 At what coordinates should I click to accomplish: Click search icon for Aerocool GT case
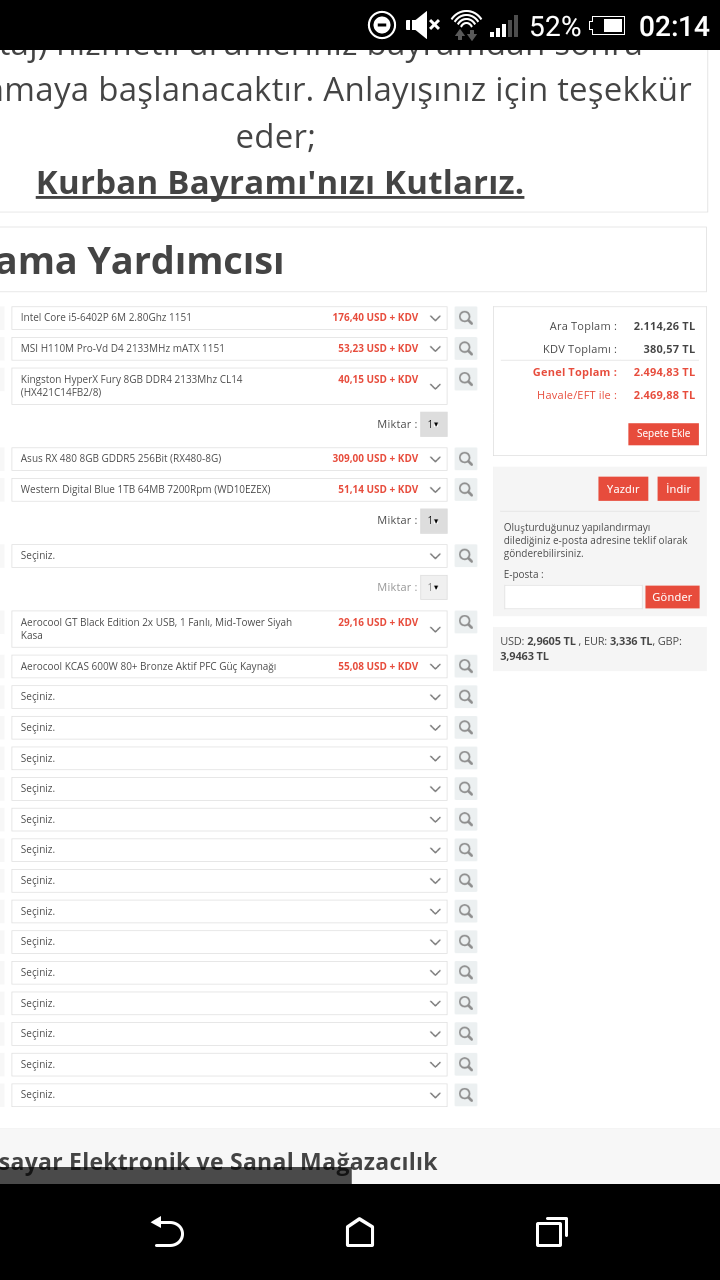coord(466,622)
